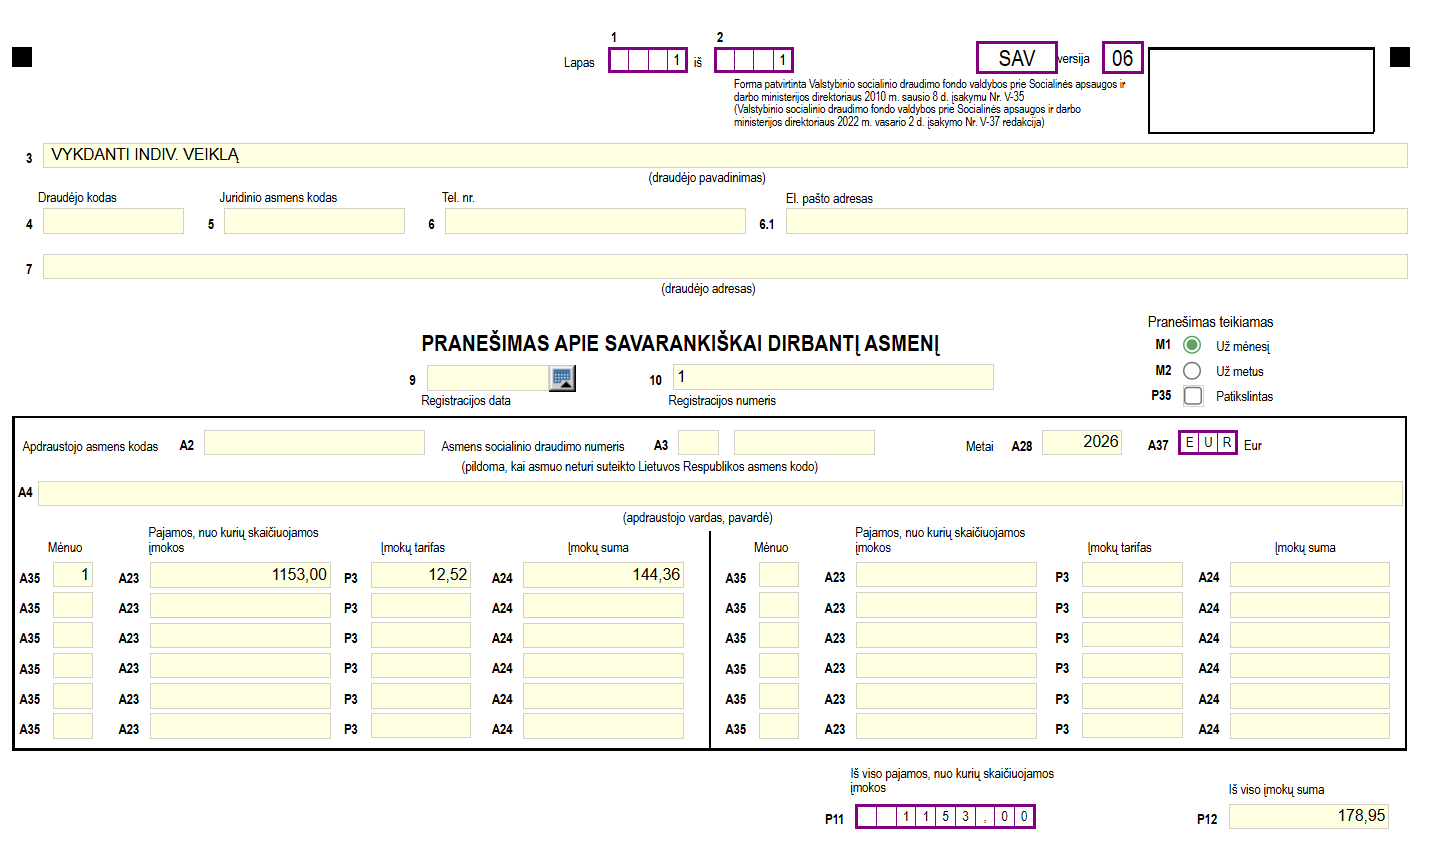This screenshot has width=1438, height=844.
Task: Open the registration date calendar picker
Action: [563, 378]
